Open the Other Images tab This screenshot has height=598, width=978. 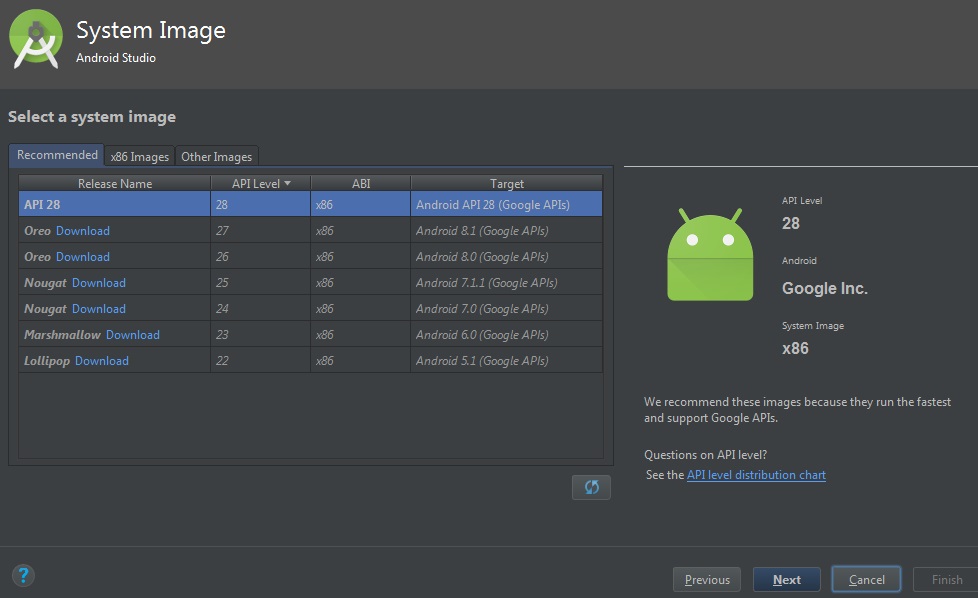216,156
